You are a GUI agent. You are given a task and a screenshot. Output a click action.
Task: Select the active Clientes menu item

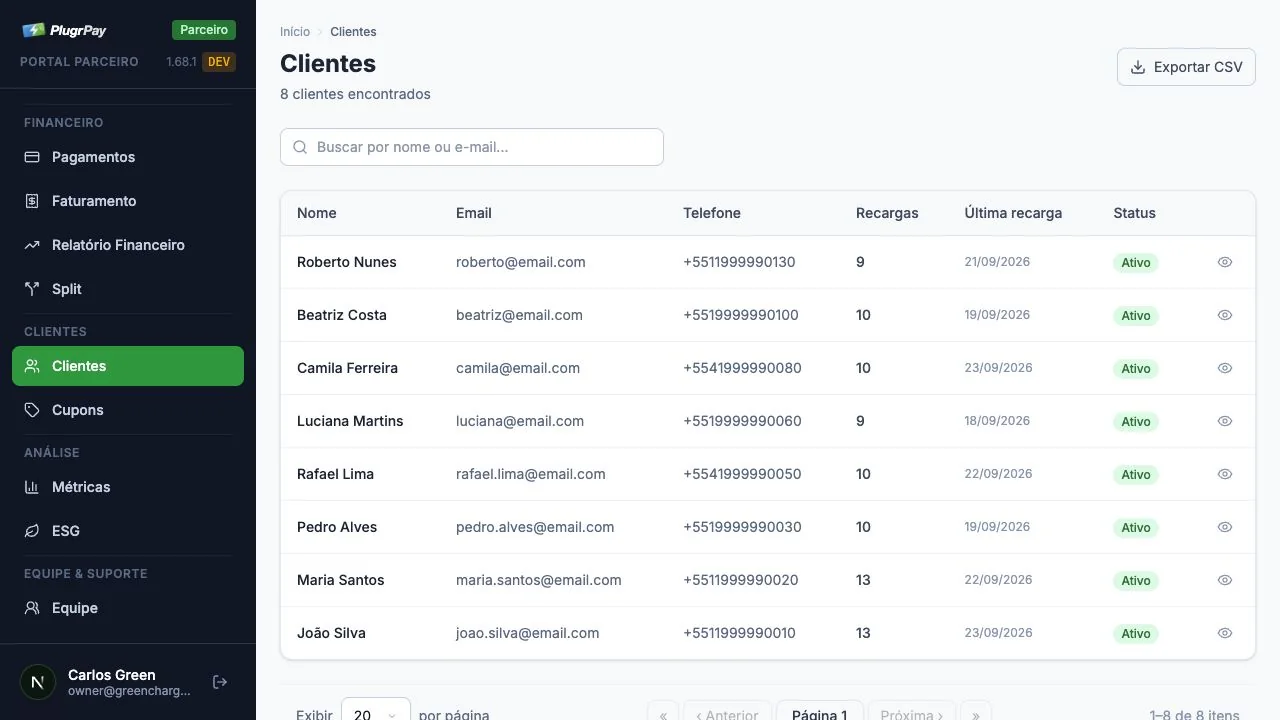pos(128,366)
